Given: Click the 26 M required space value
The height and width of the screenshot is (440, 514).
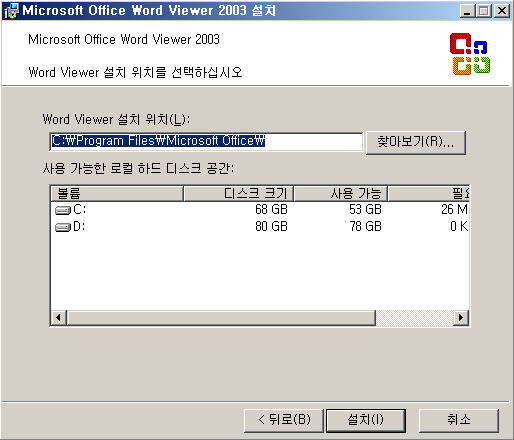Looking at the screenshot, I should [x=454, y=210].
